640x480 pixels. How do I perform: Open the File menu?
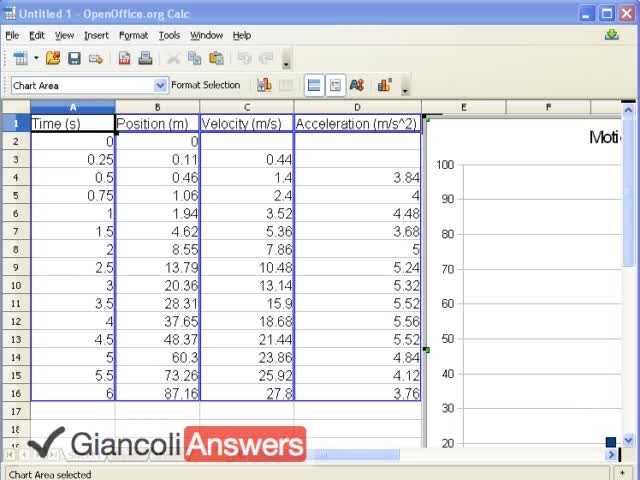pos(12,36)
